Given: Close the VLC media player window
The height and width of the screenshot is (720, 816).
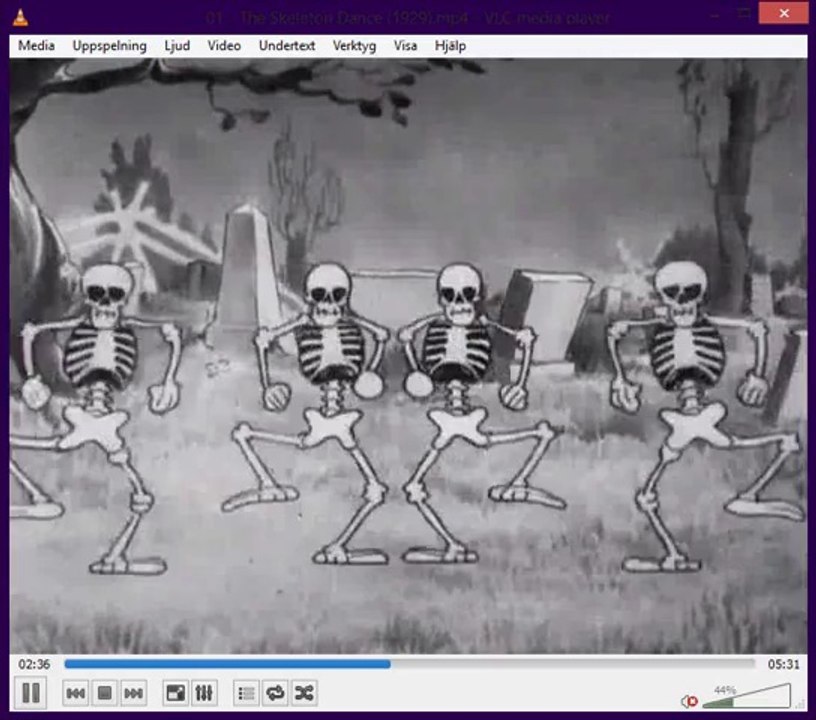Looking at the screenshot, I should coord(783,14).
